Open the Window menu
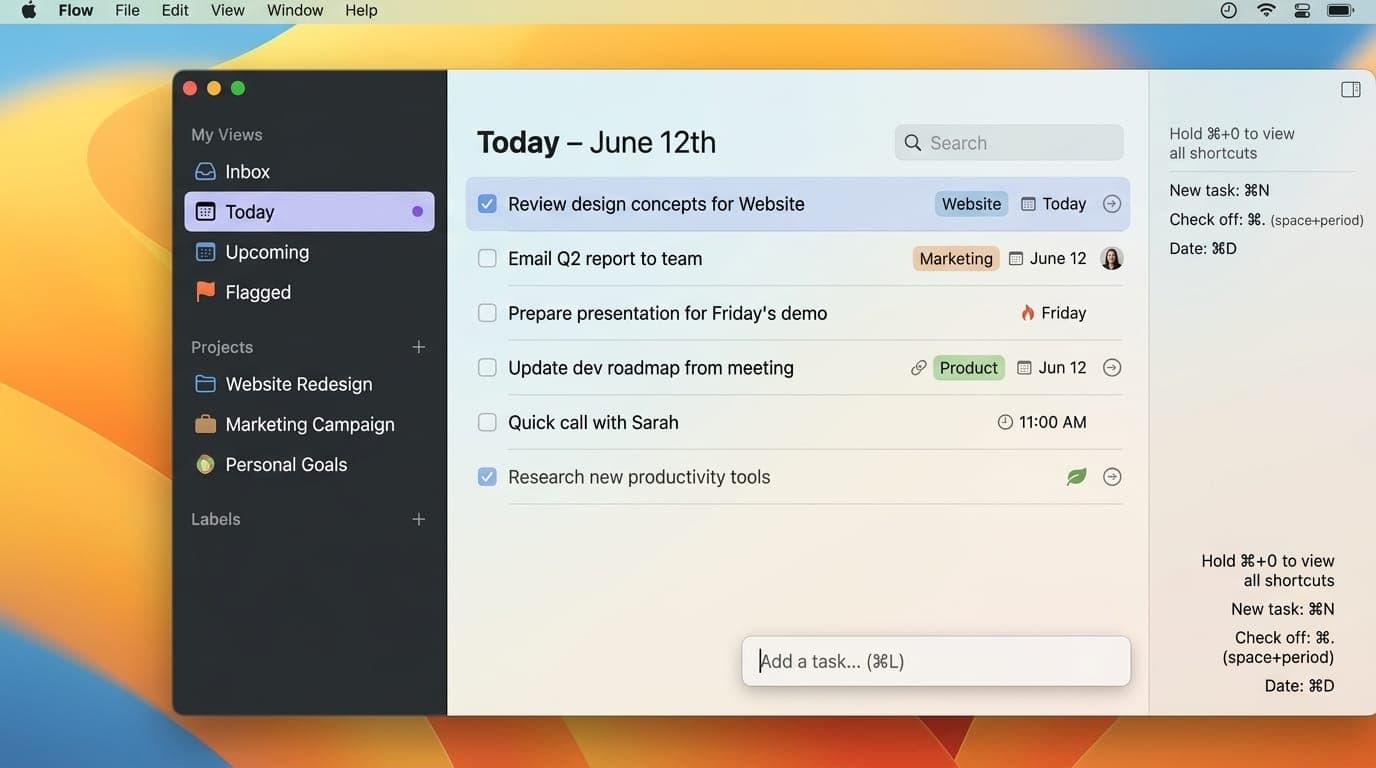 [x=295, y=10]
